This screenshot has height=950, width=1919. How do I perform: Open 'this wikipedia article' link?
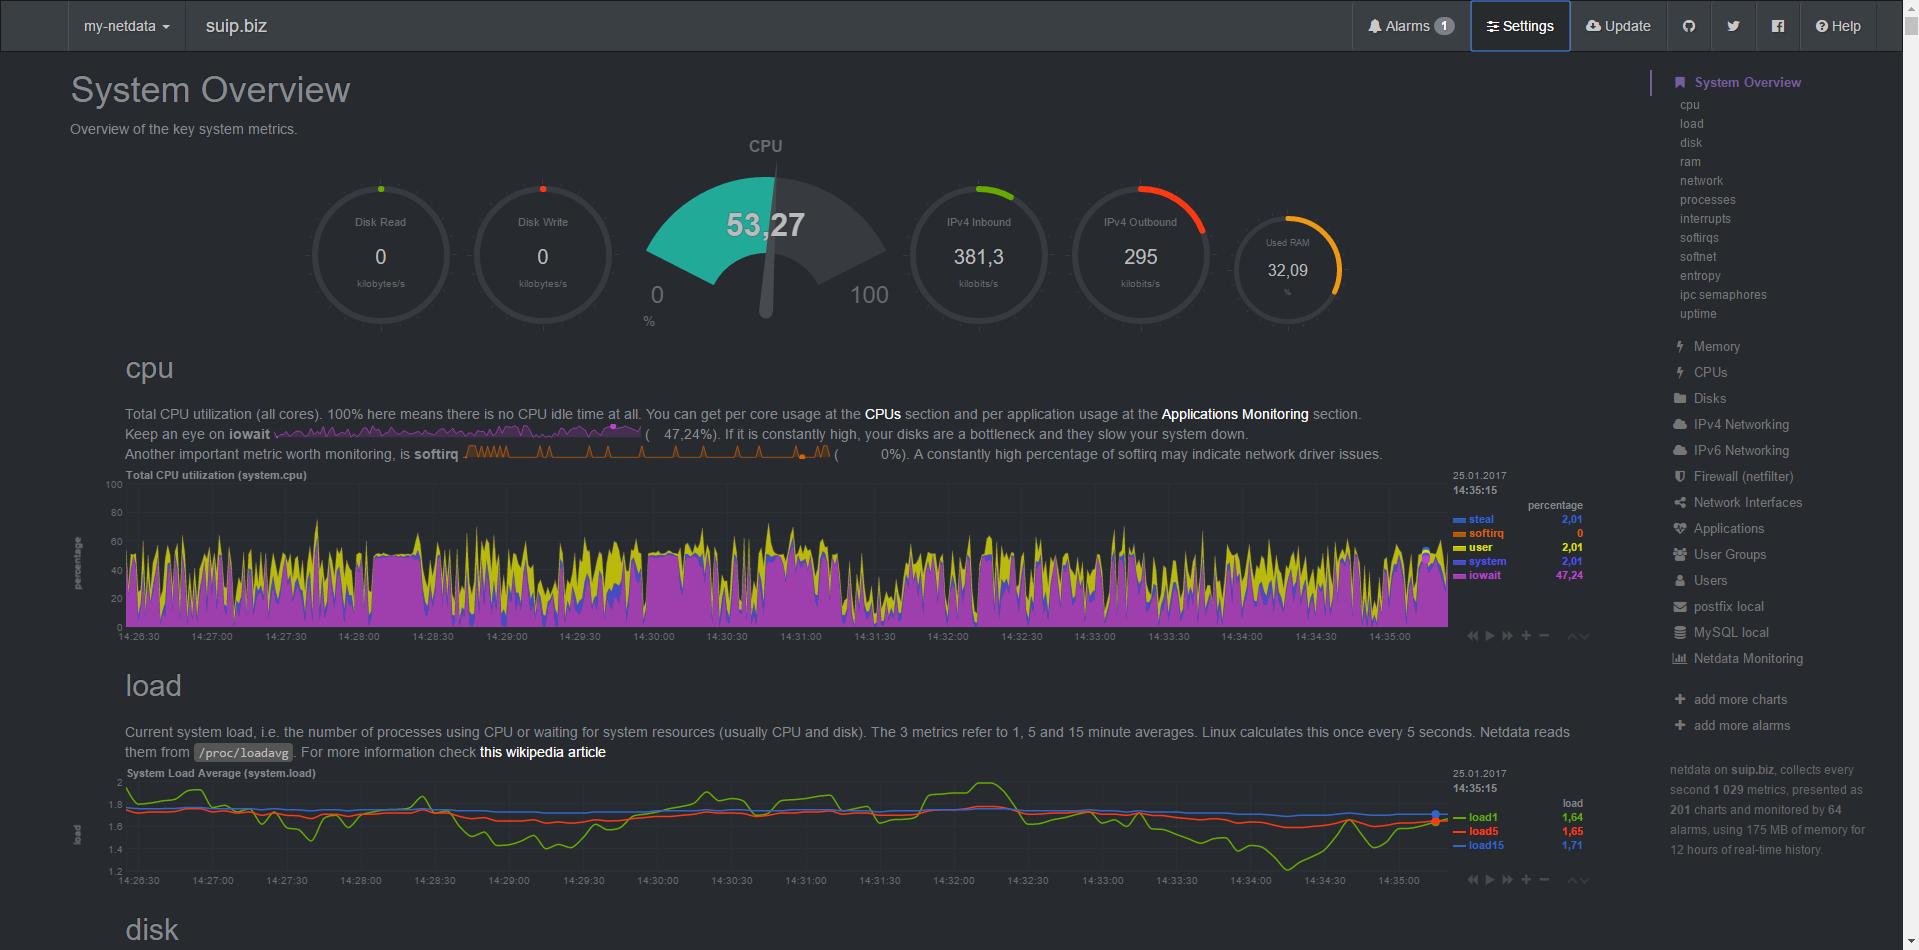[x=542, y=752]
